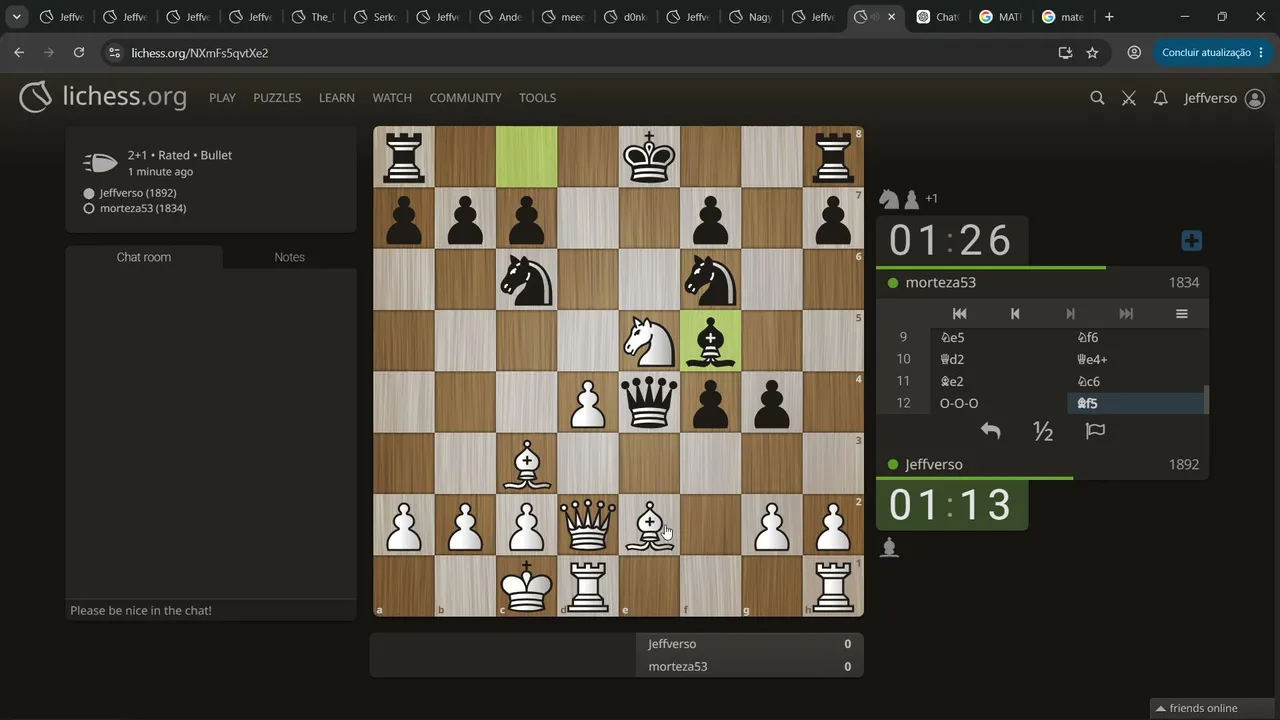
Task: Focus the chat input field
Action: tap(211, 610)
